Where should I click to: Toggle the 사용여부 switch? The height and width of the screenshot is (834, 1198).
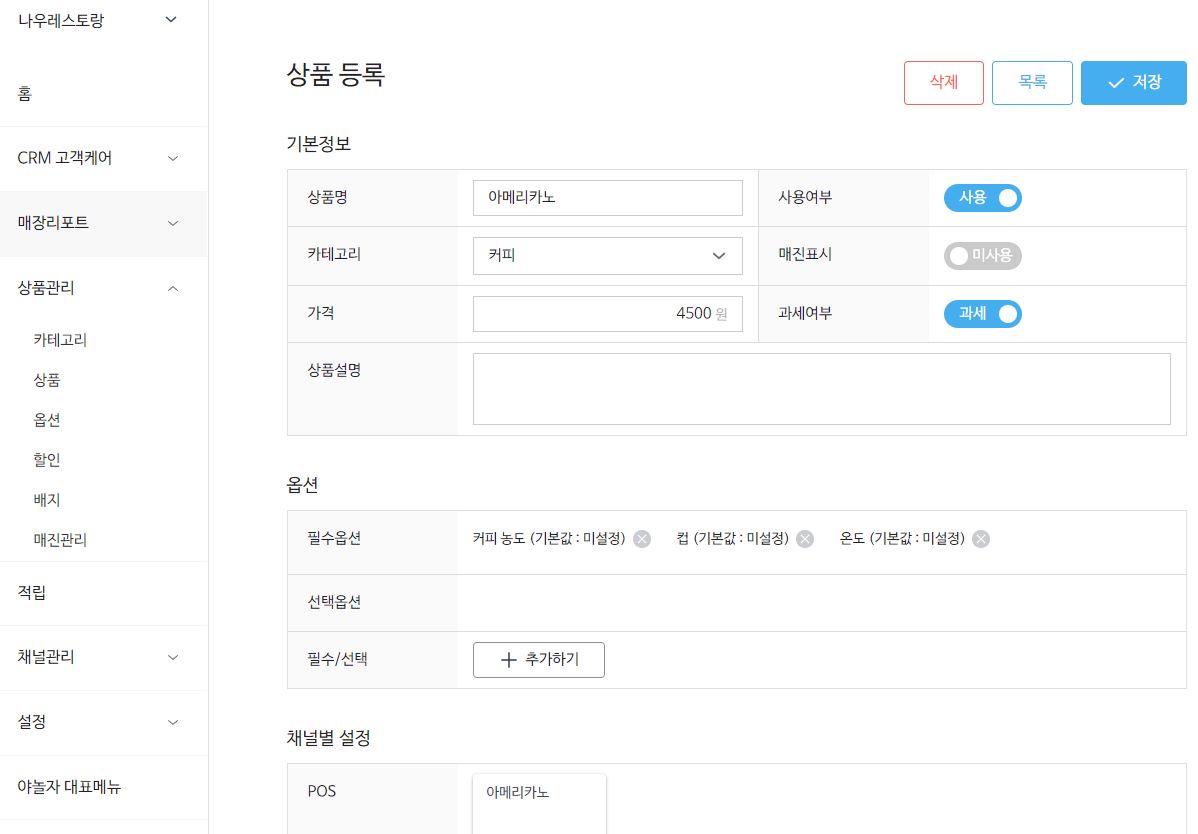click(983, 198)
